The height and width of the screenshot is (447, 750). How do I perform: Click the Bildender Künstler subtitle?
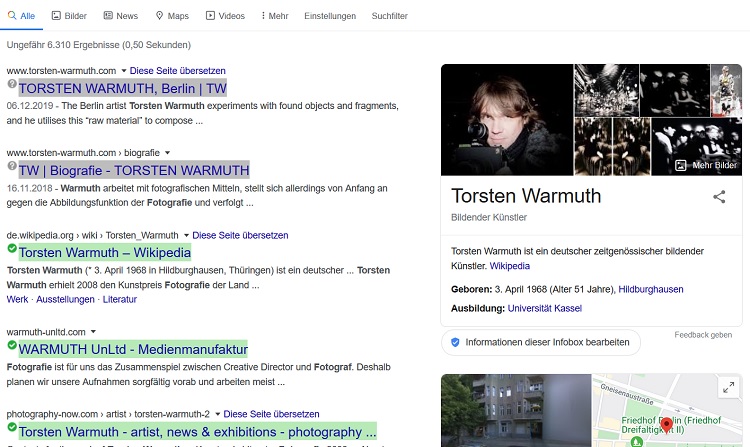click(489, 218)
